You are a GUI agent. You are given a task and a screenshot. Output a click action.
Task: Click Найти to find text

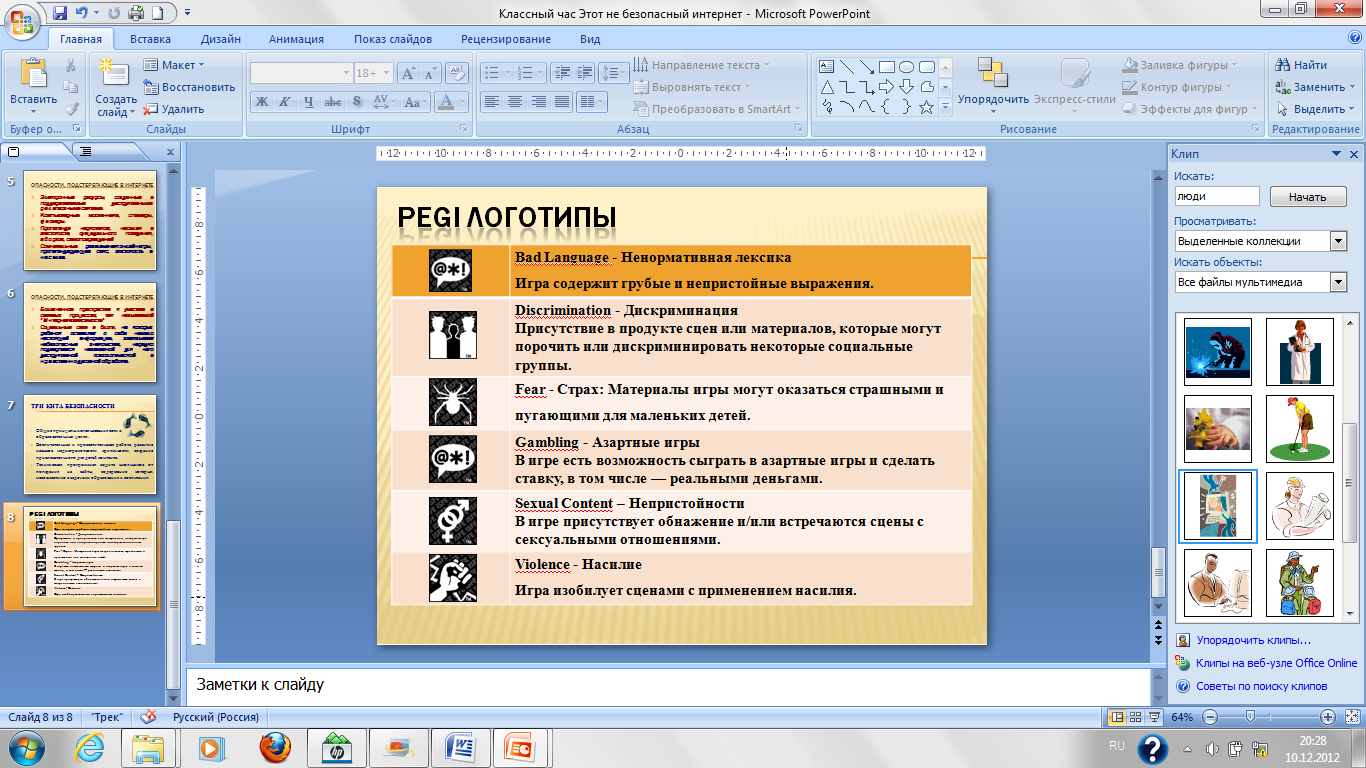click(1303, 65)
